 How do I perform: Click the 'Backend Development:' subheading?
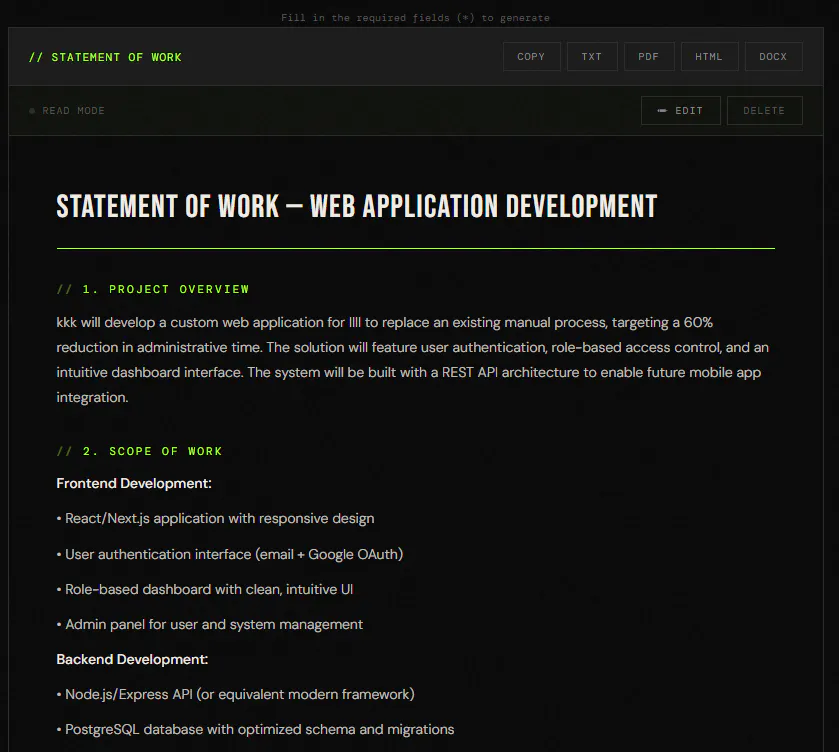pyautogui.click(x=132, y=659)
